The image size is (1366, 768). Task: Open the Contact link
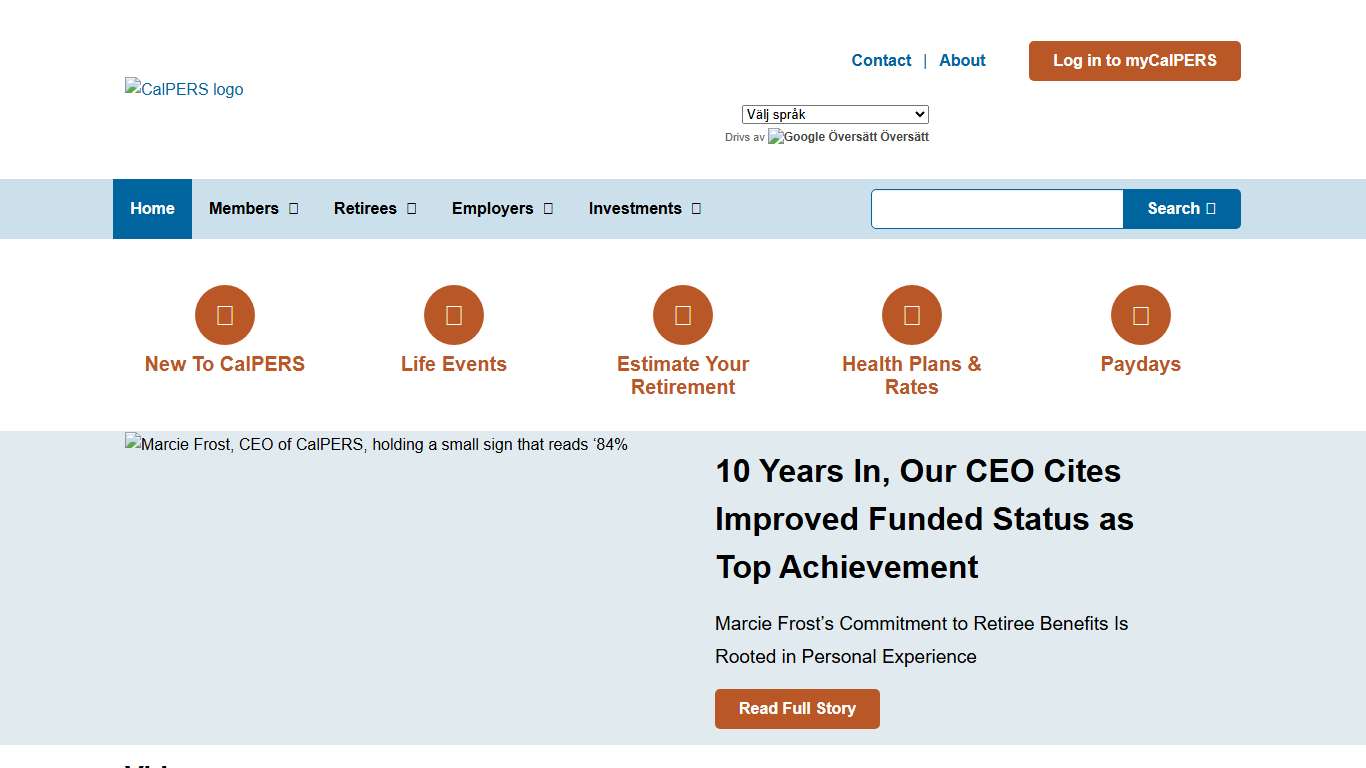coord(881,61)
